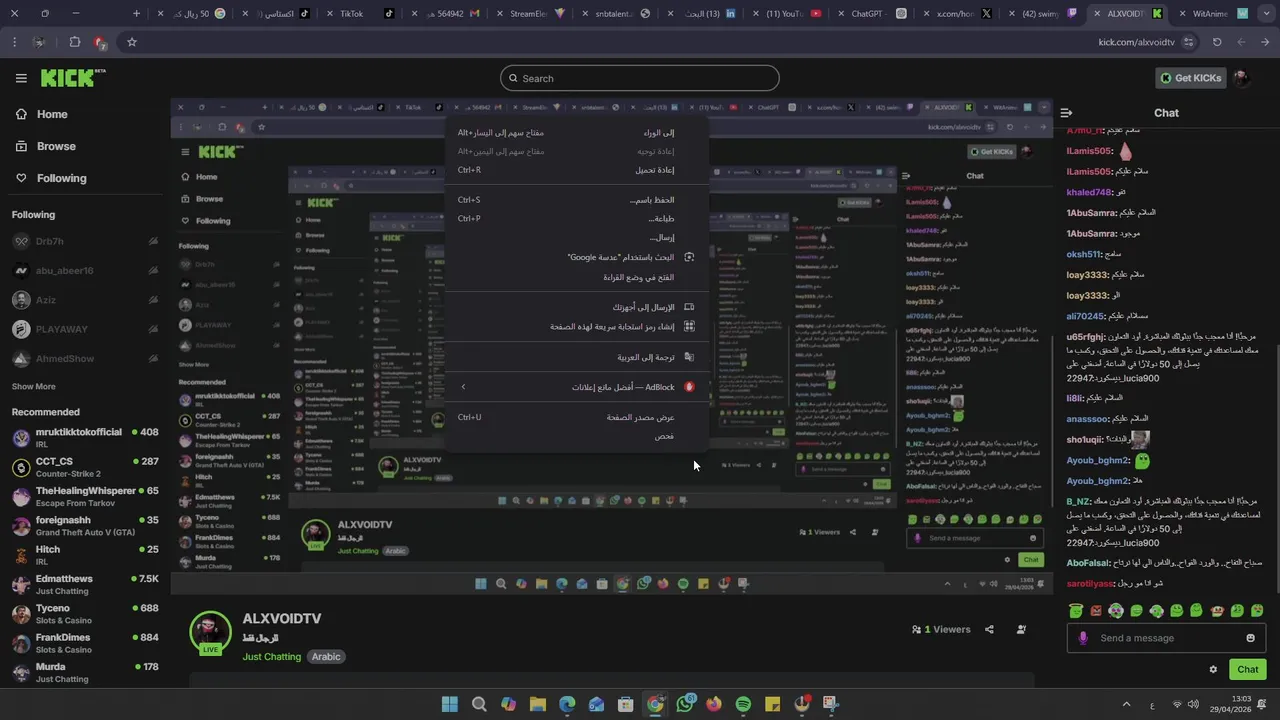Open Spotify from the taskbar
This screenshot has height=720, width=1280.
[743, 705]
